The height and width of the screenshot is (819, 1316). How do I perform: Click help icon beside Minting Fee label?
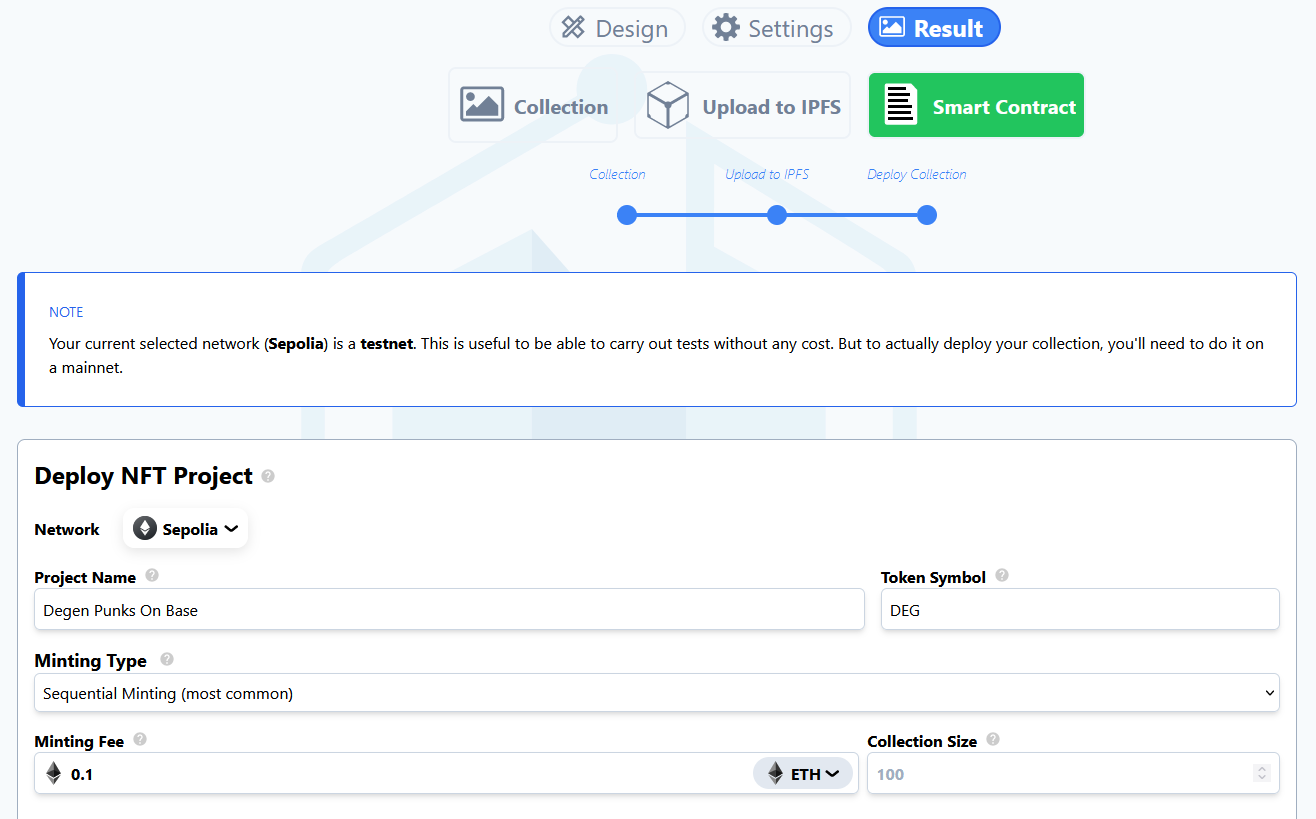coord(140,740)
